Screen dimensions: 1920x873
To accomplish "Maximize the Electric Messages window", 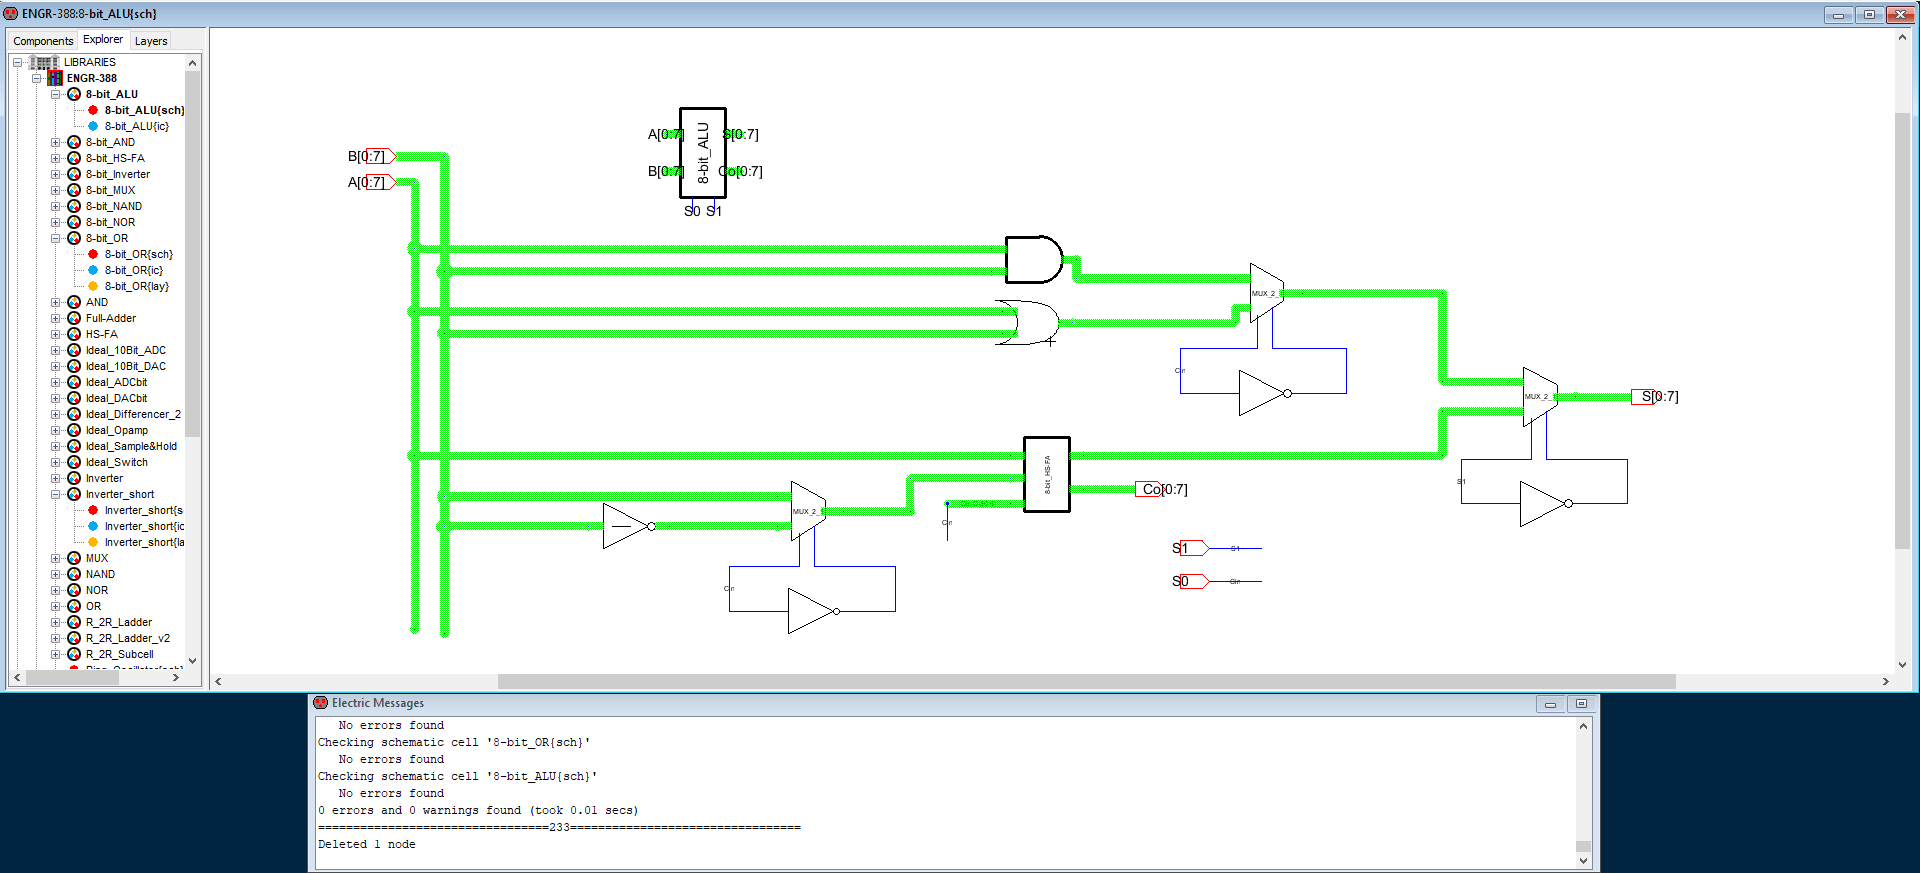I will point(1581,704).
